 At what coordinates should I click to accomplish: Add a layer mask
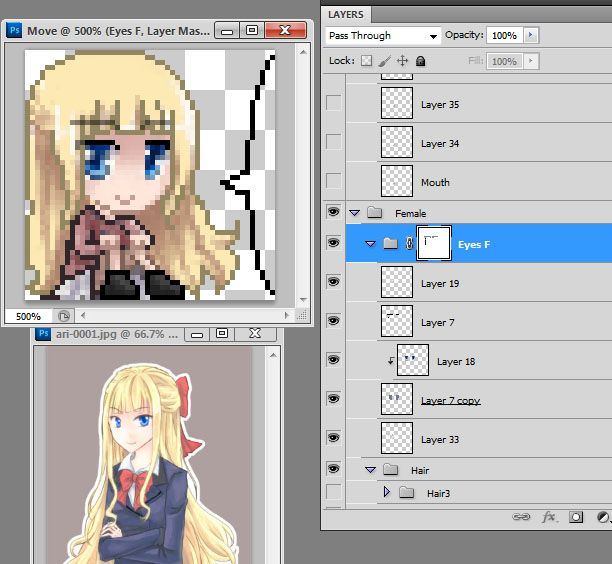575,517
